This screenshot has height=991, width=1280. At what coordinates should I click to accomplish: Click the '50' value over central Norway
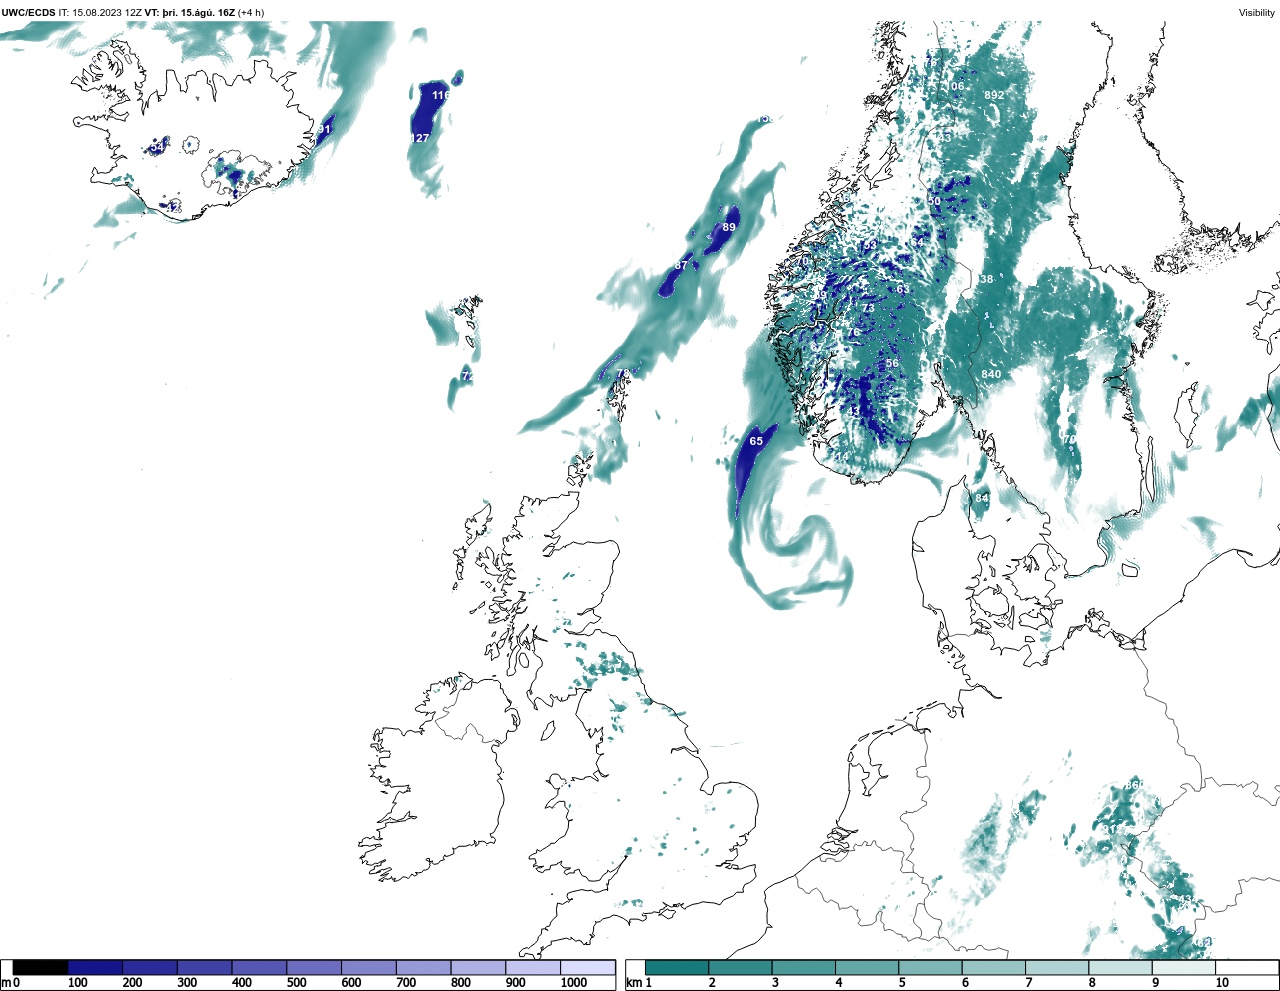[935, 201]
